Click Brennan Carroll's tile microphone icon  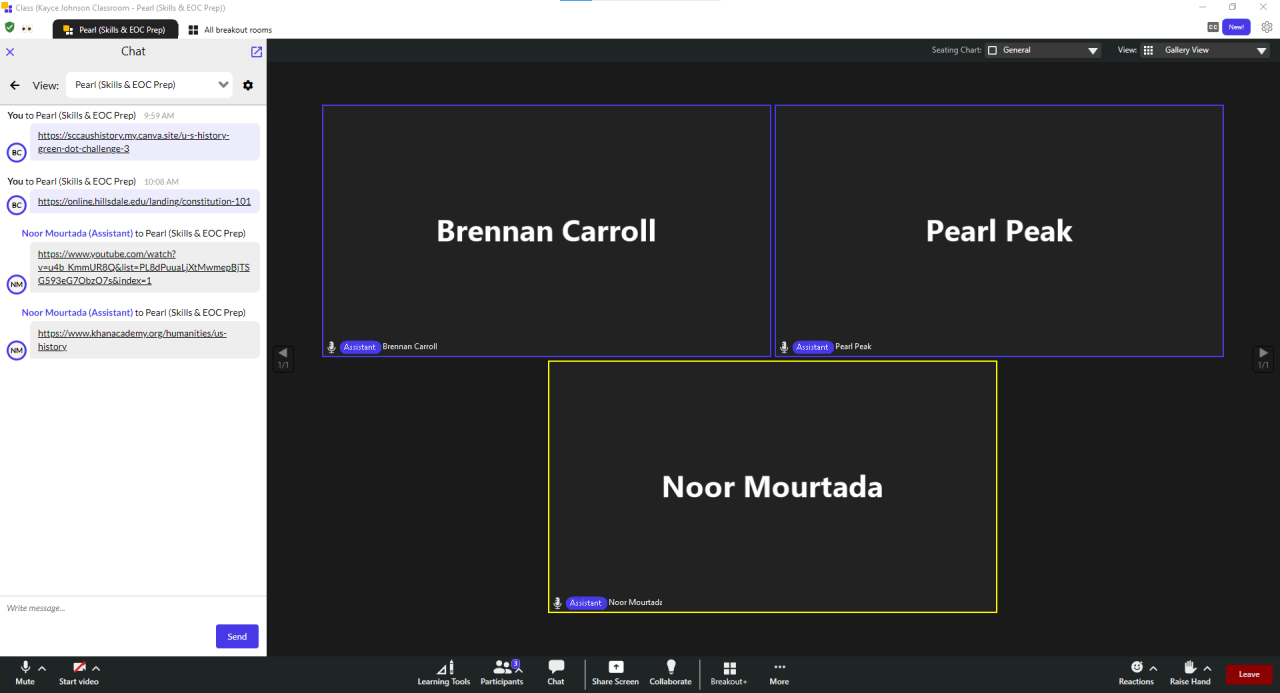pyautogui.click(x=331, y=347)
